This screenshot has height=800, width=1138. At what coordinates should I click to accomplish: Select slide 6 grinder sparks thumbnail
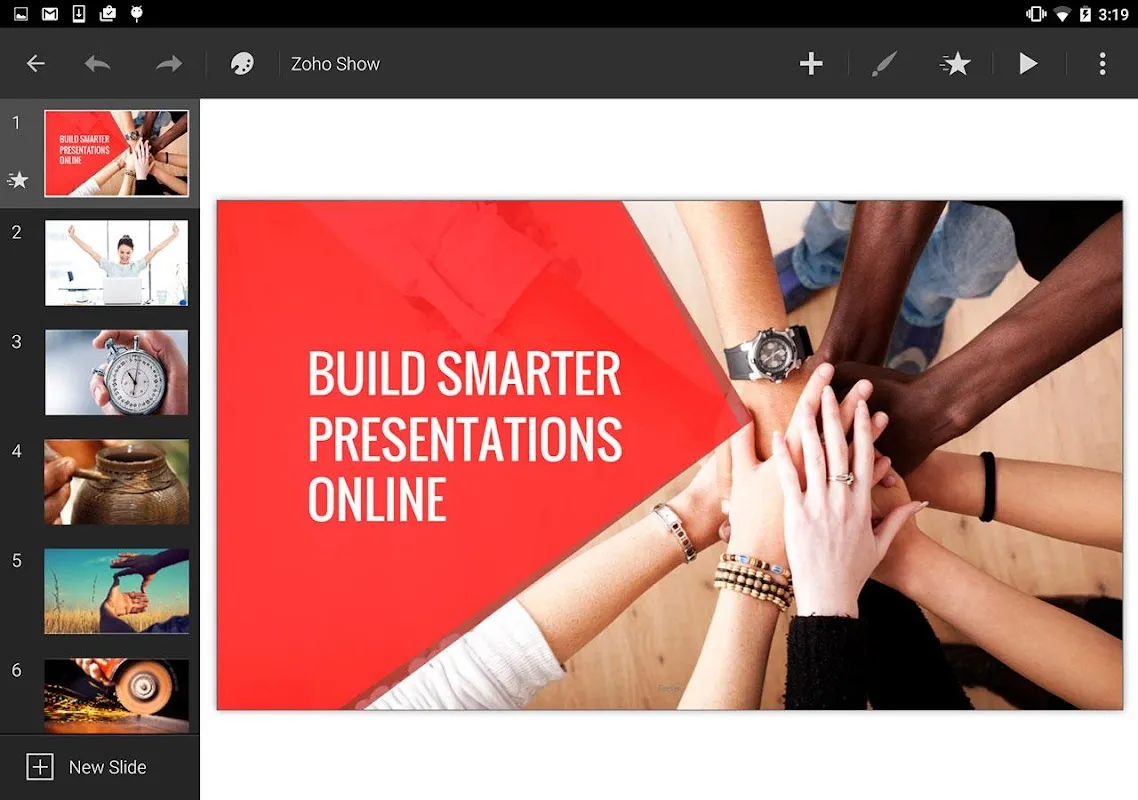coord(116,694)
